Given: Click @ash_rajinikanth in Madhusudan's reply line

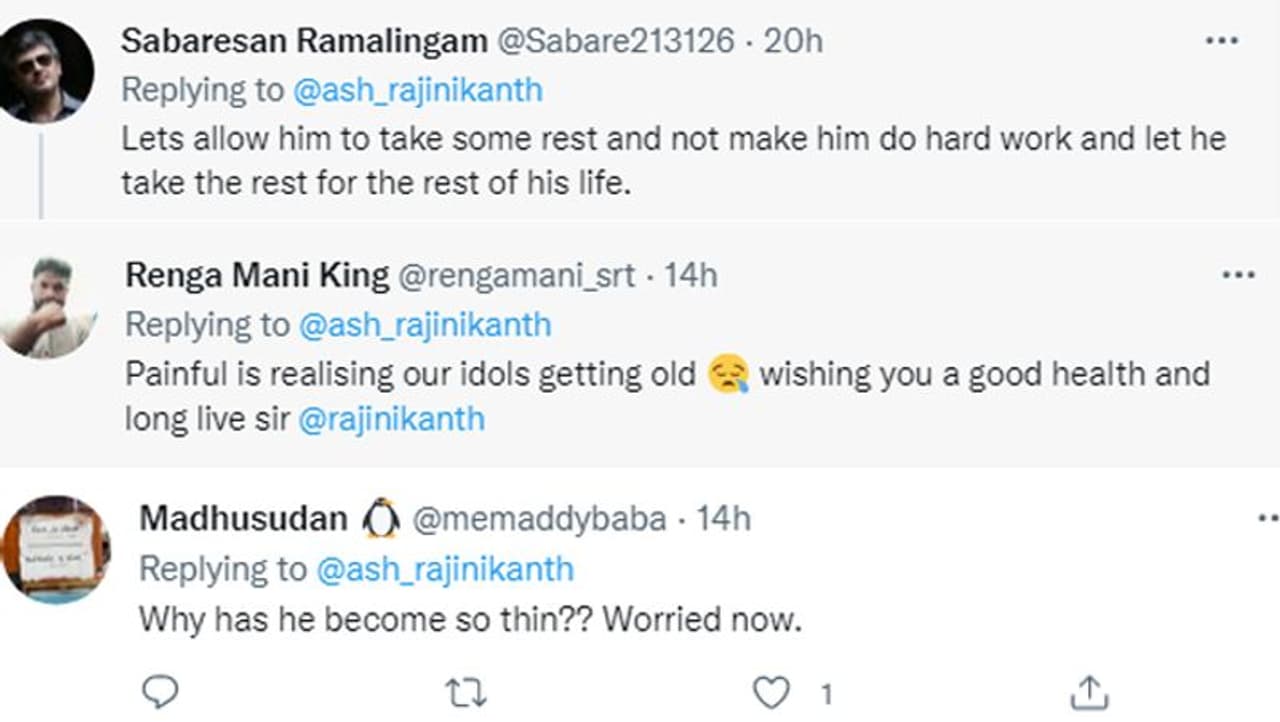Looking at the screenshot, I should point(444,569).
